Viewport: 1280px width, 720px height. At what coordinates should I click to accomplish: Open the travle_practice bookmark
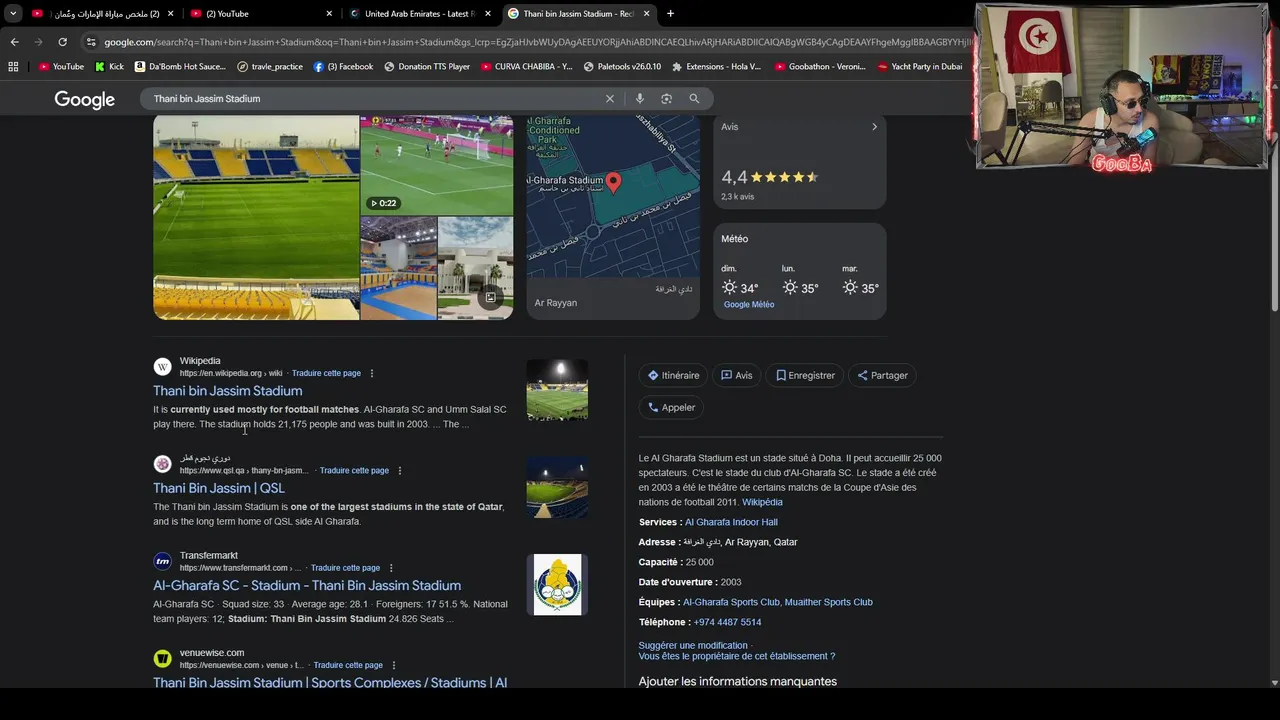pos(270,67)
